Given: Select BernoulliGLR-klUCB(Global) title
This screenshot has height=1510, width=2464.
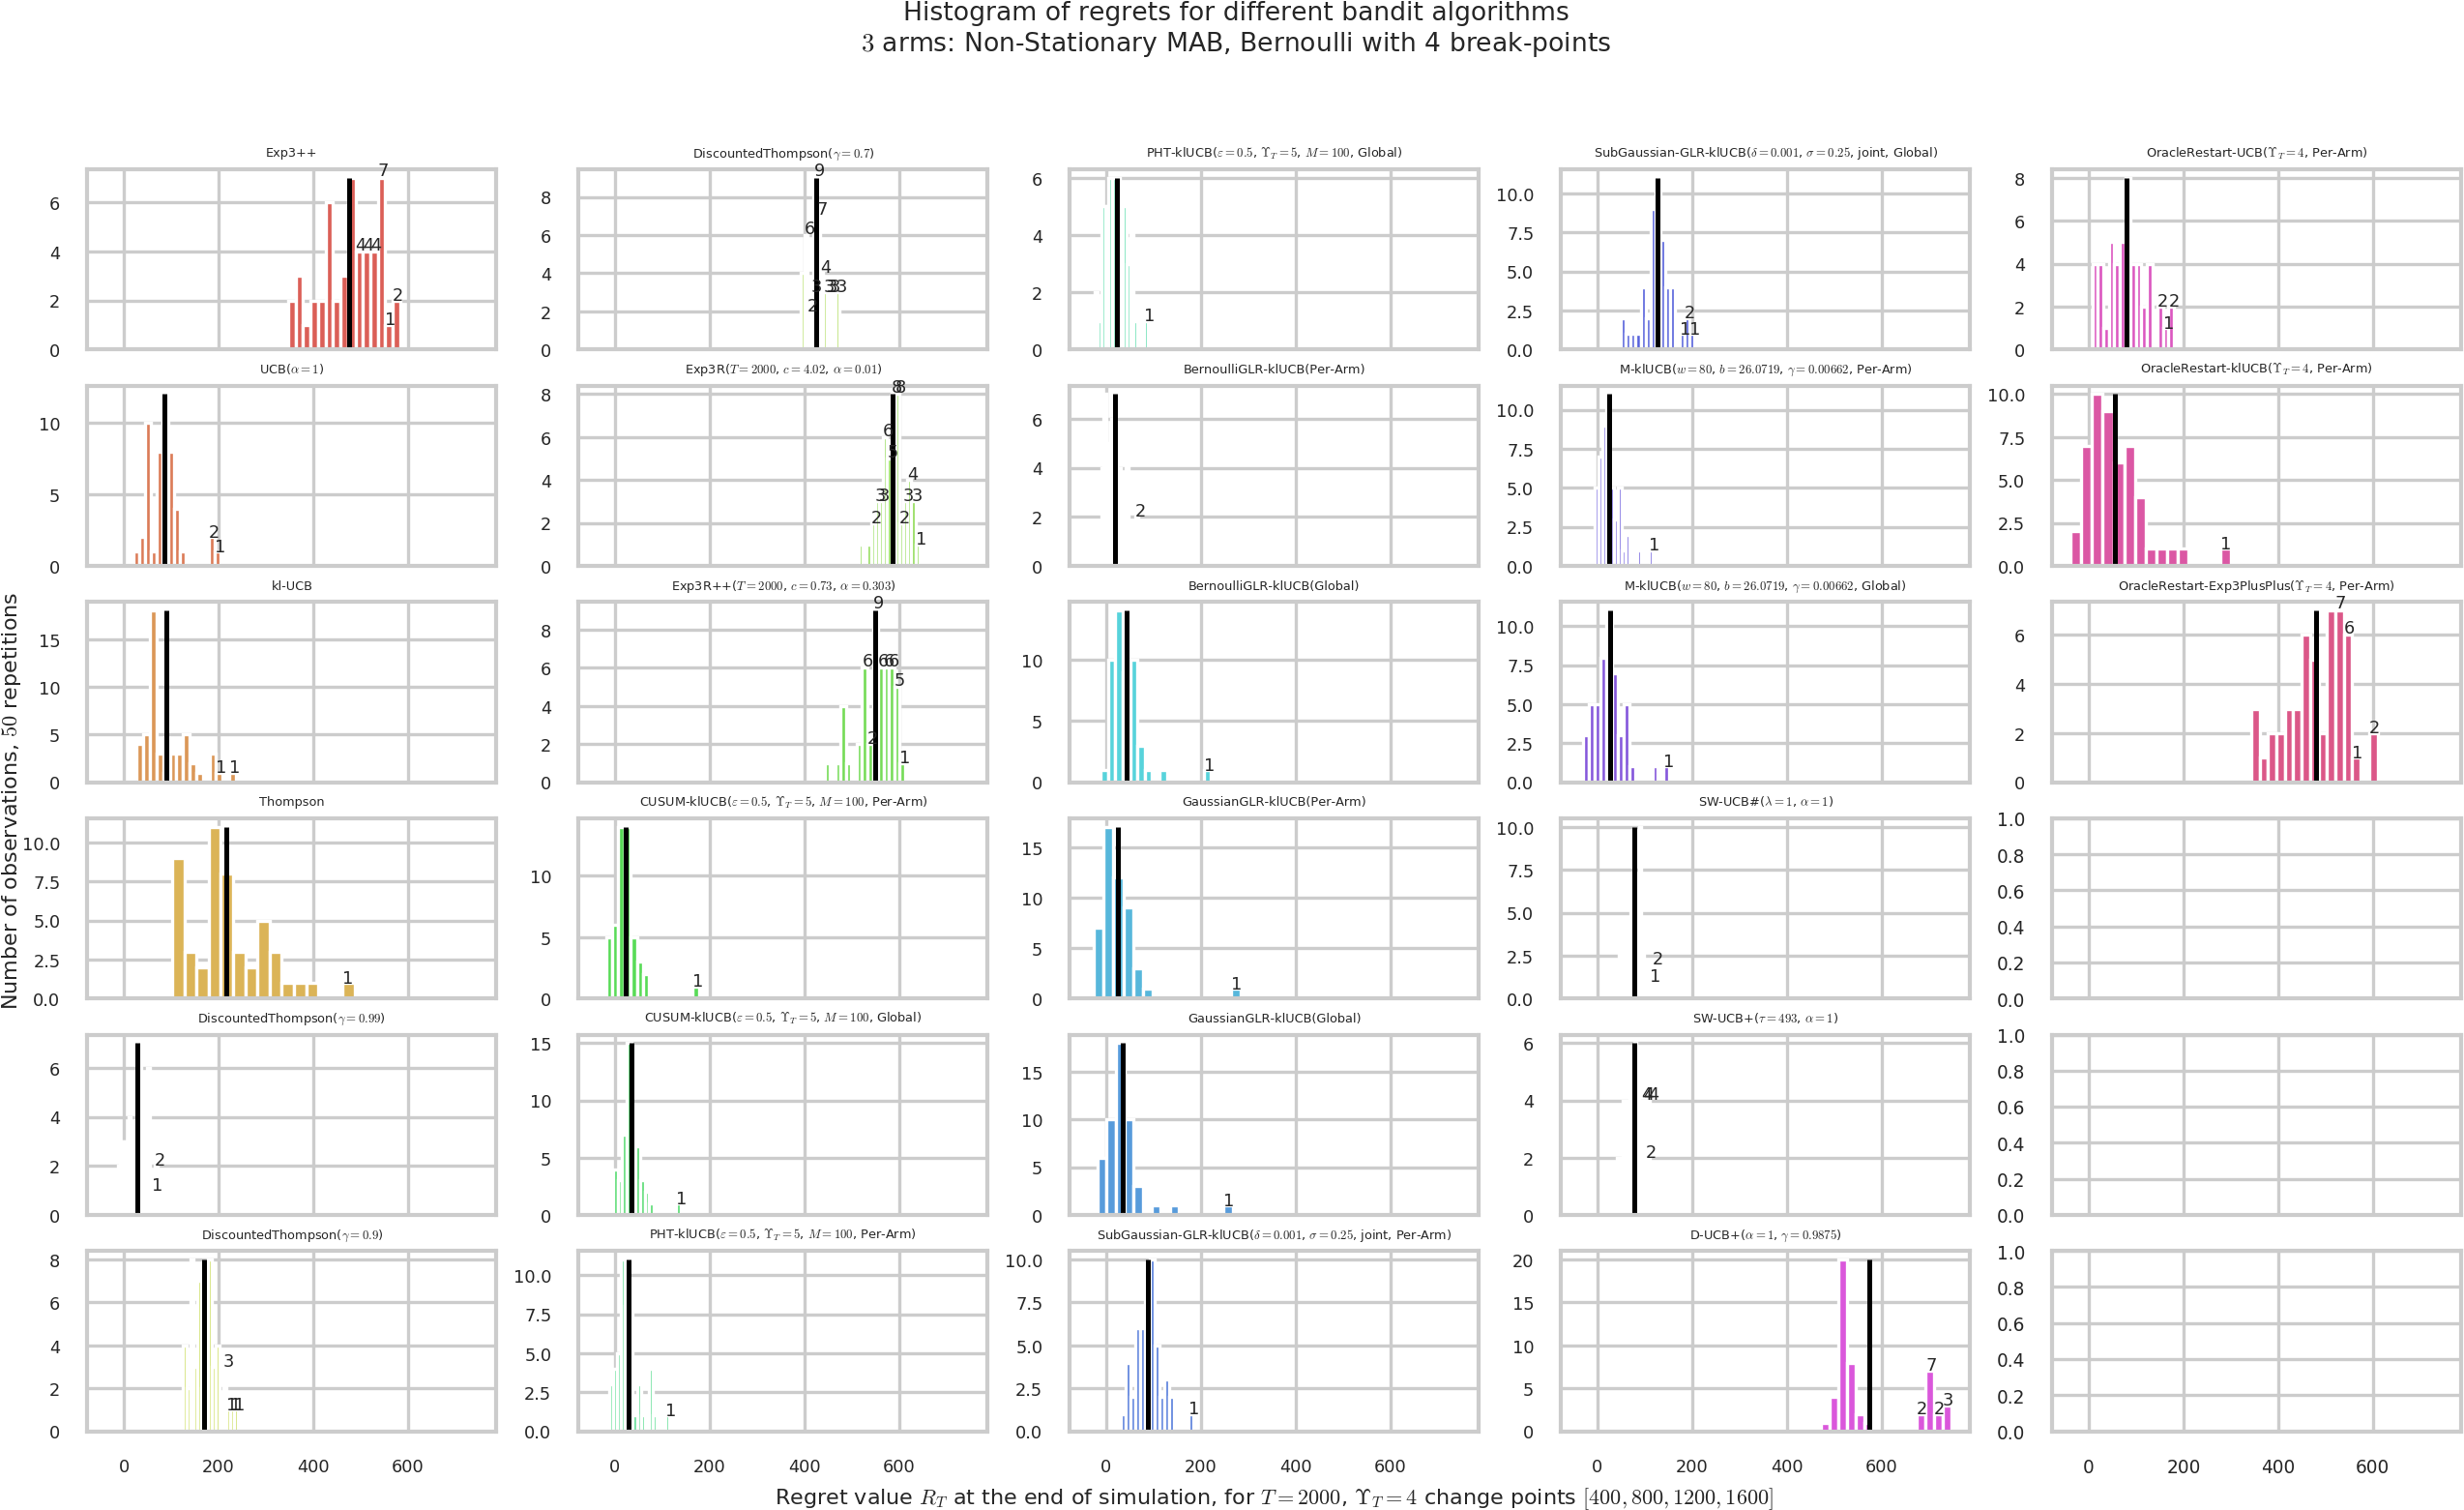Looking at the screenshot, I should 1274,585.
